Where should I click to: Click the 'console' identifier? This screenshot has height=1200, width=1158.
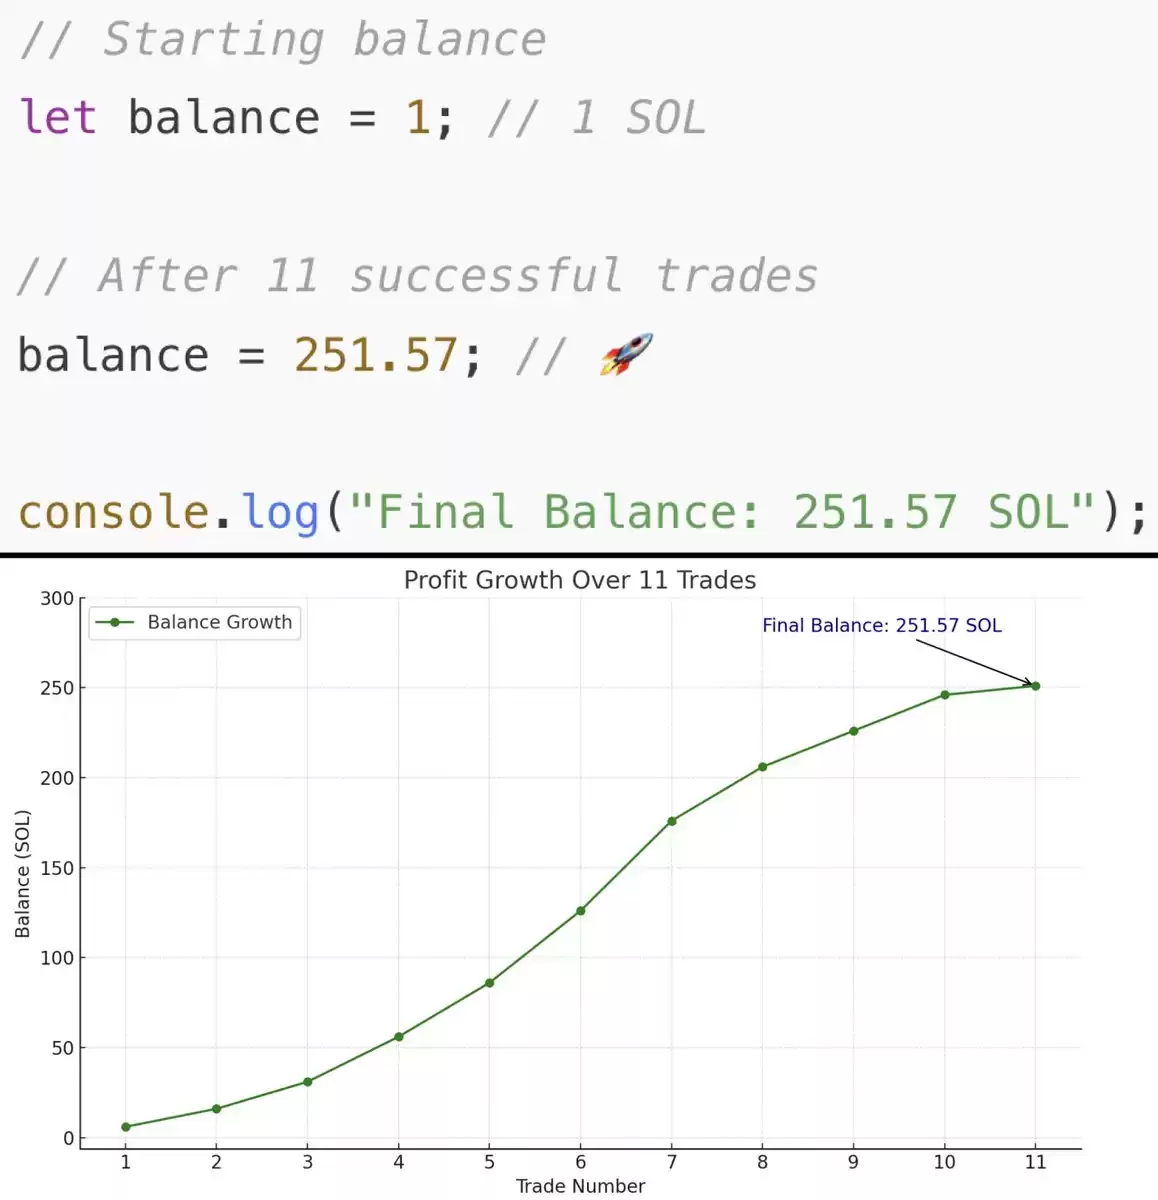click(113, 512)
